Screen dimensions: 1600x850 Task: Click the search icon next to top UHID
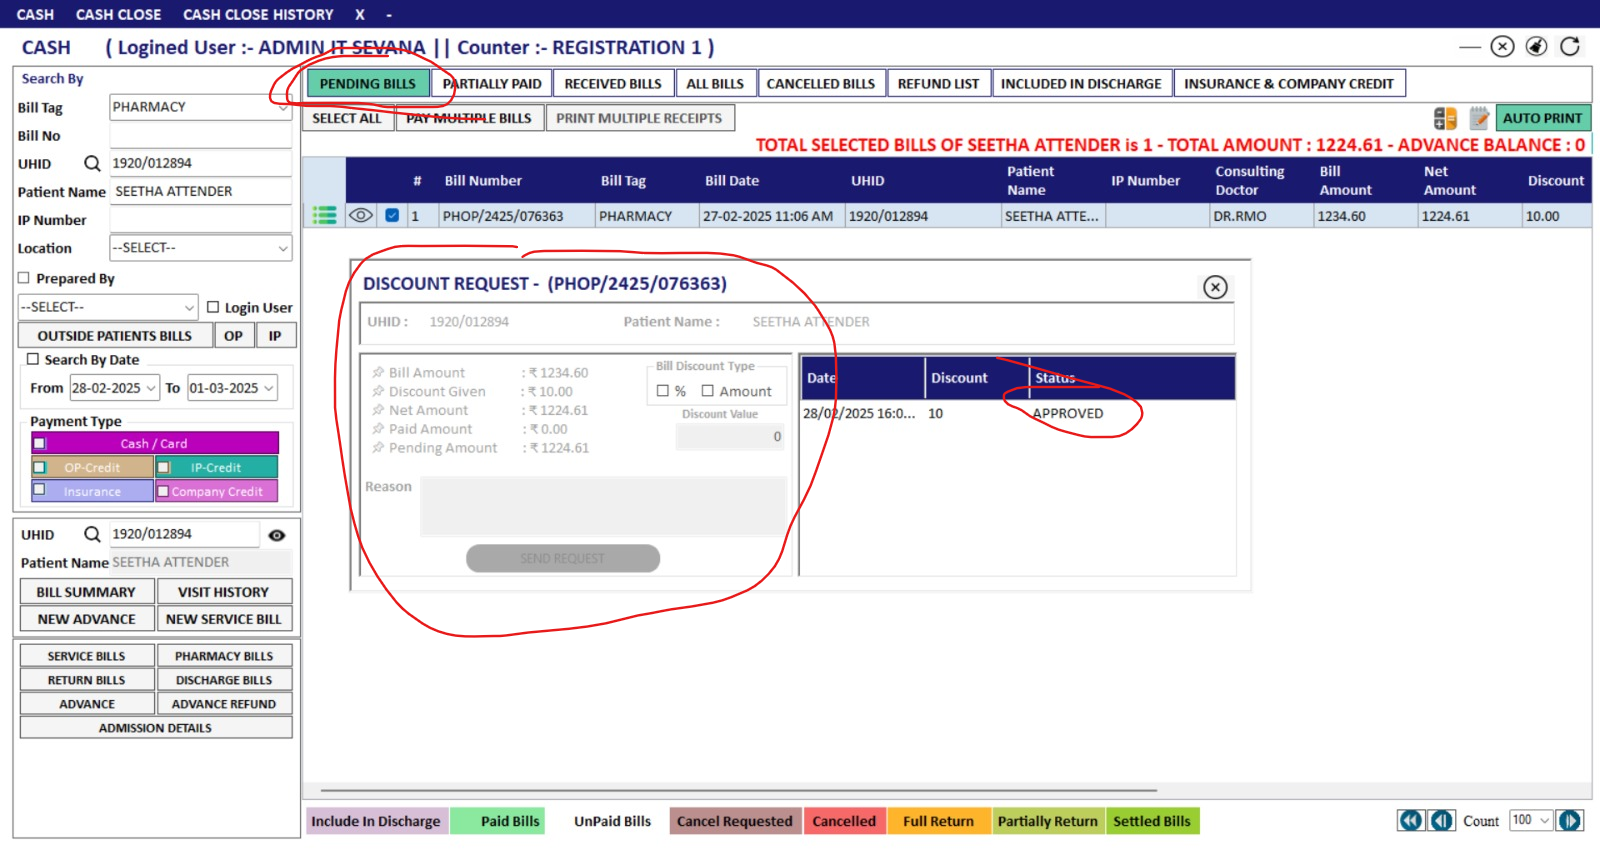tap(92, 163)
